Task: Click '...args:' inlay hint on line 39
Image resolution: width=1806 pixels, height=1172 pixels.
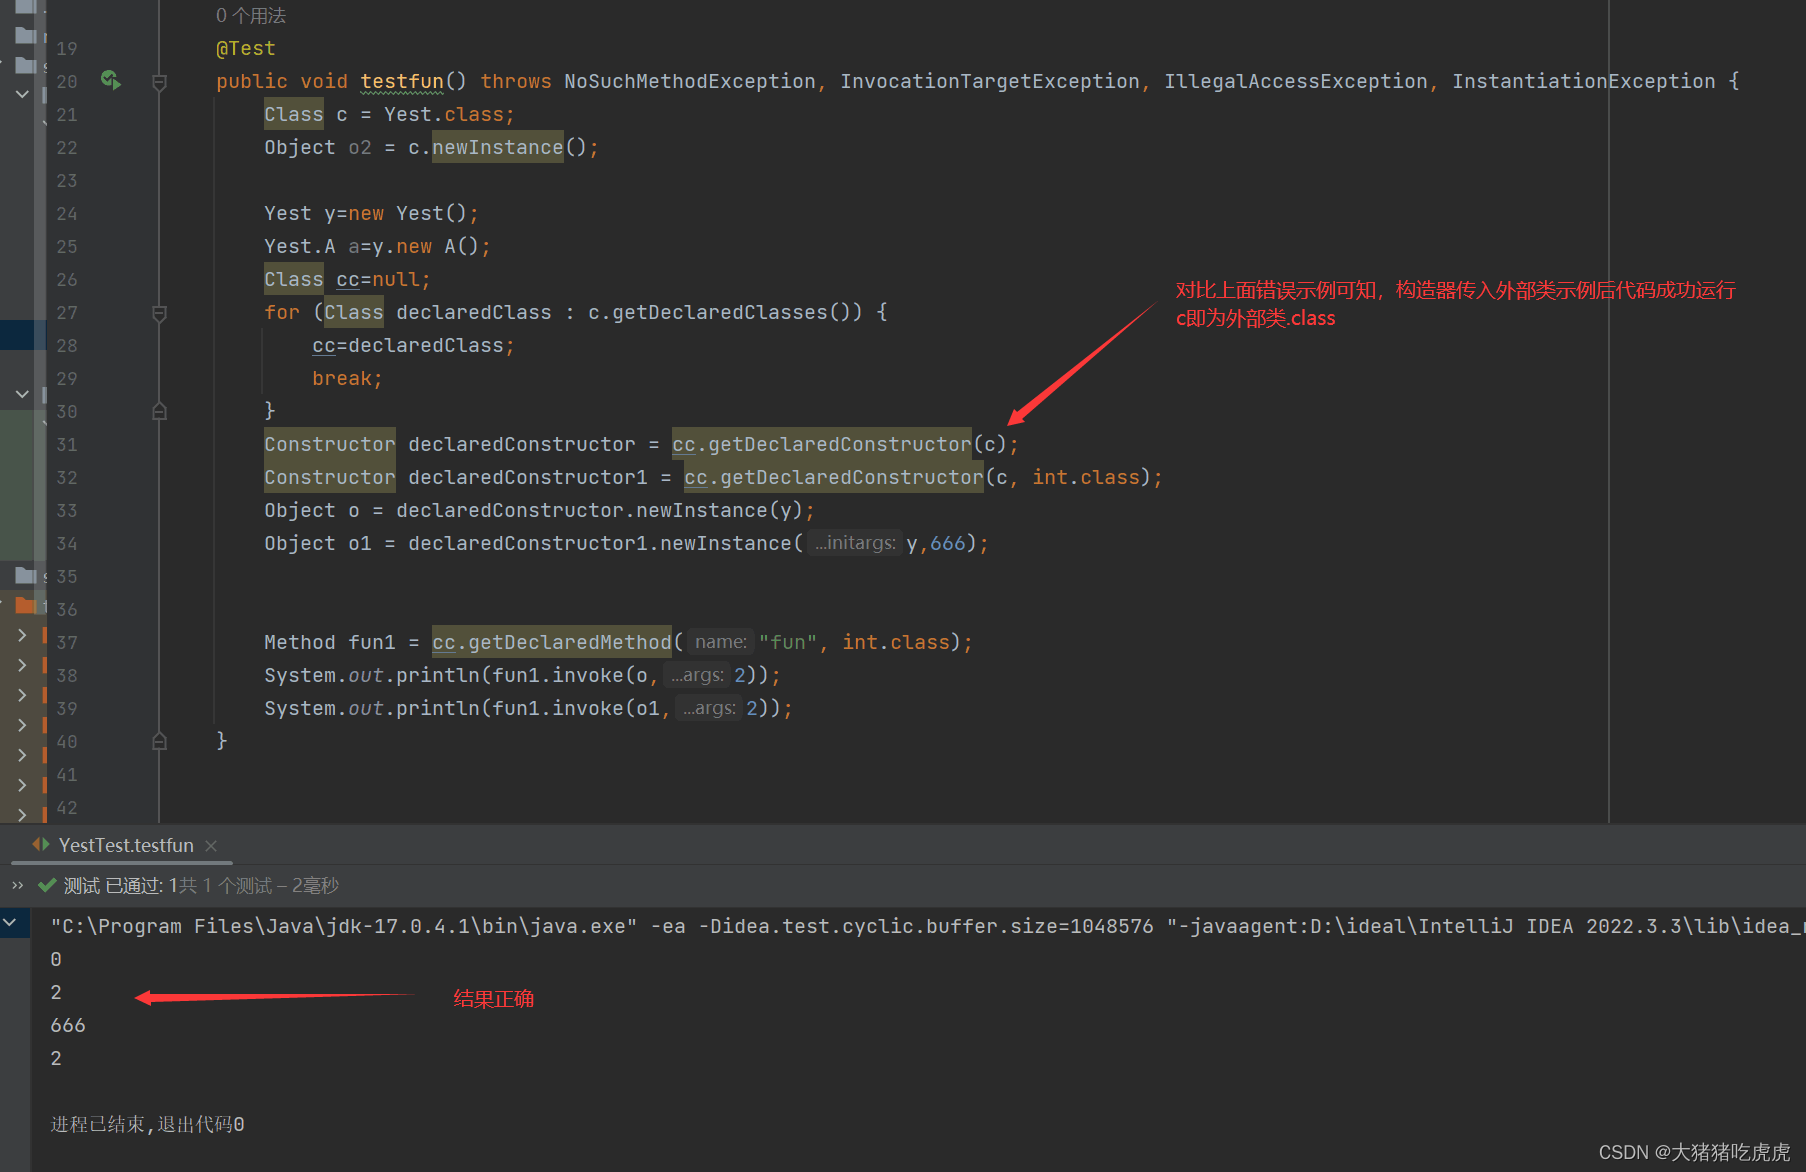Action: coord(709,708)
